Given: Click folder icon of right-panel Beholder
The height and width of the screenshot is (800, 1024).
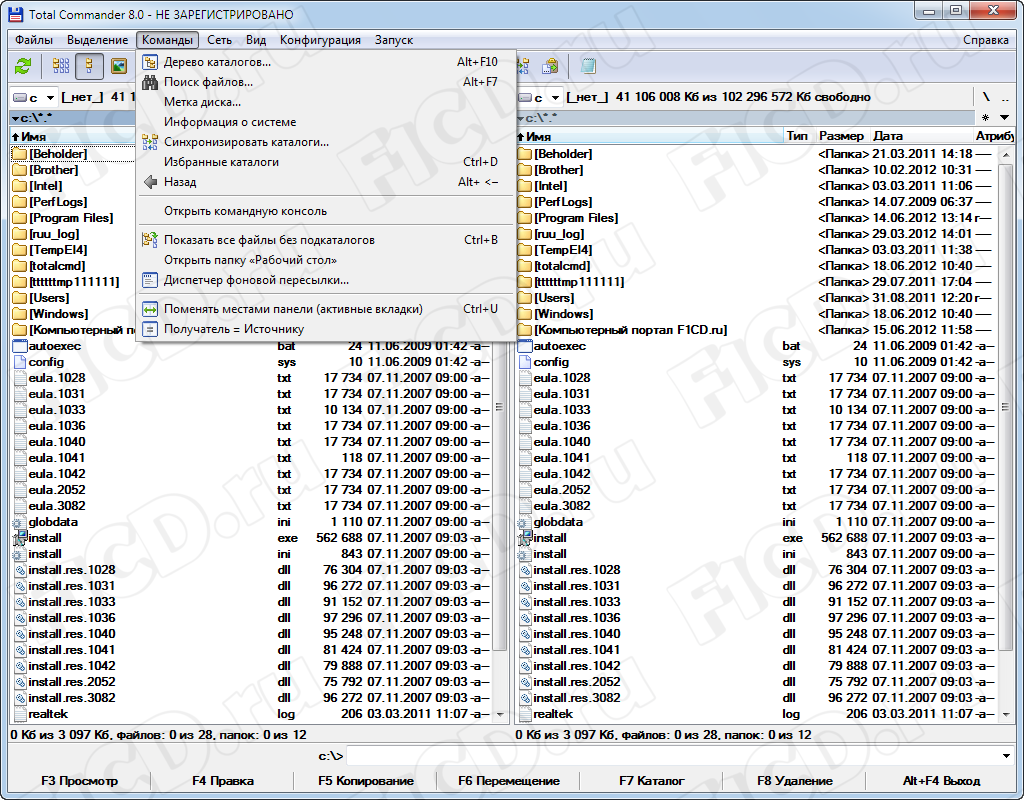Looking at the screenshot, I should point(524,154).
